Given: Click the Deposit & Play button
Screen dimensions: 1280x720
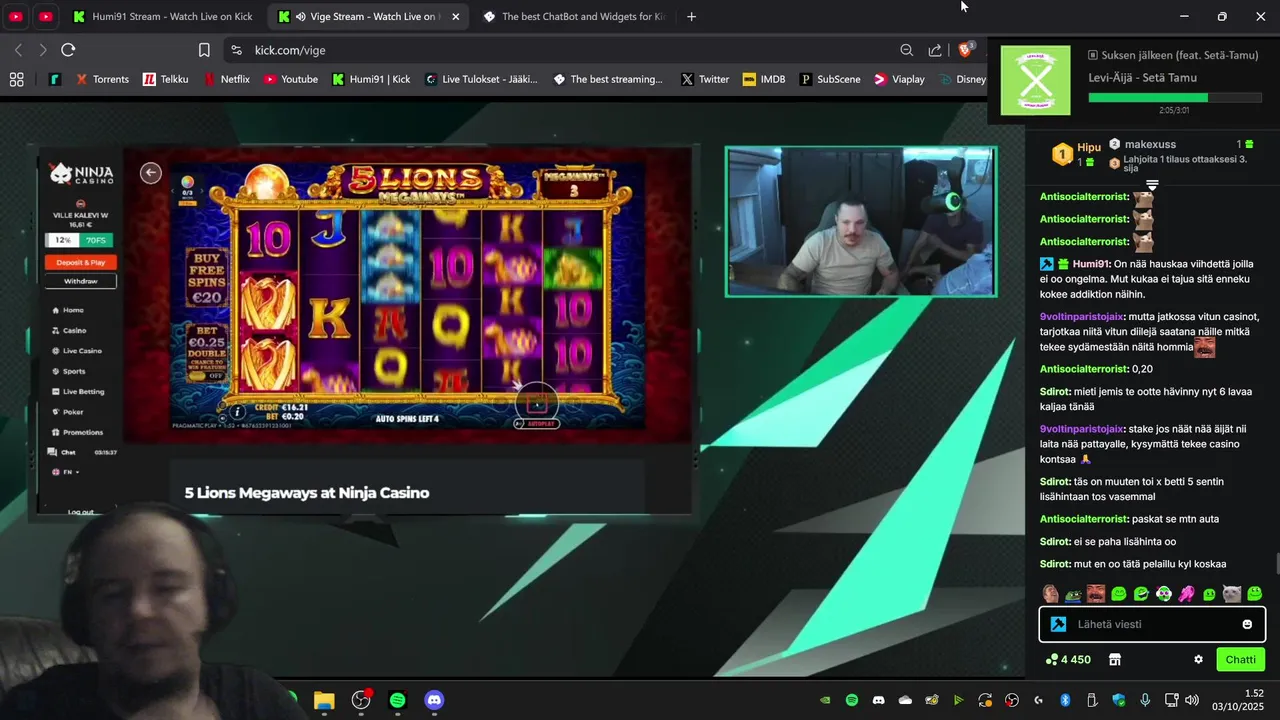Looking at the screenshot, I should [80, 262].
